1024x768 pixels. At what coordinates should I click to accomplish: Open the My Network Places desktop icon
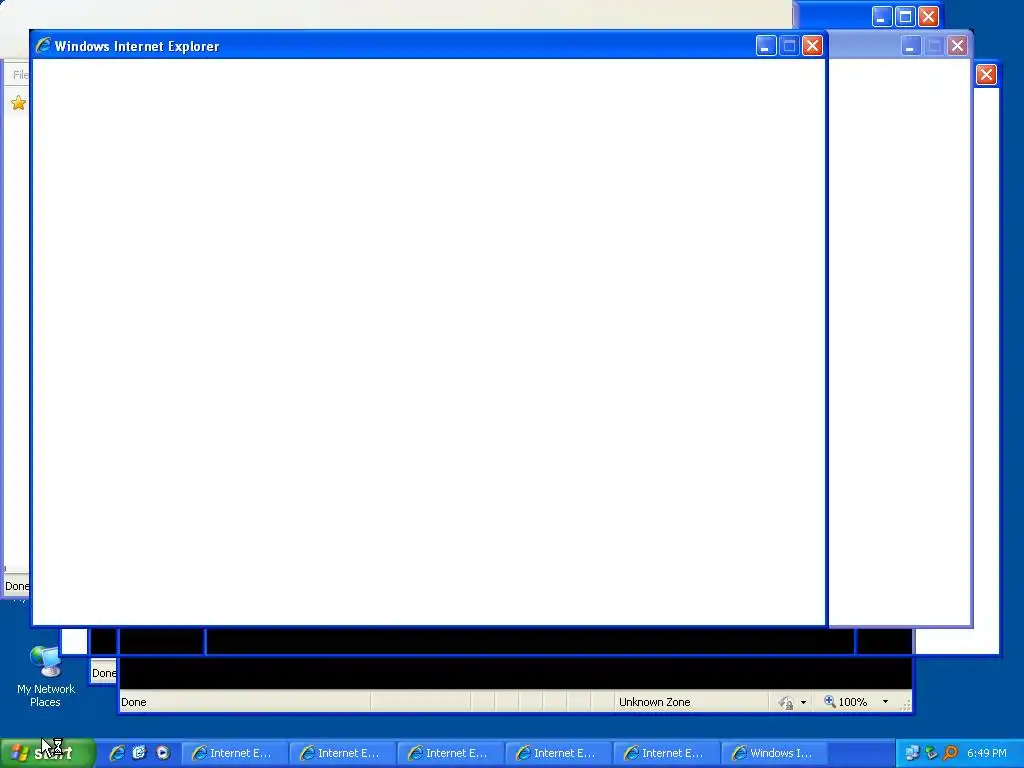point(46,676)
